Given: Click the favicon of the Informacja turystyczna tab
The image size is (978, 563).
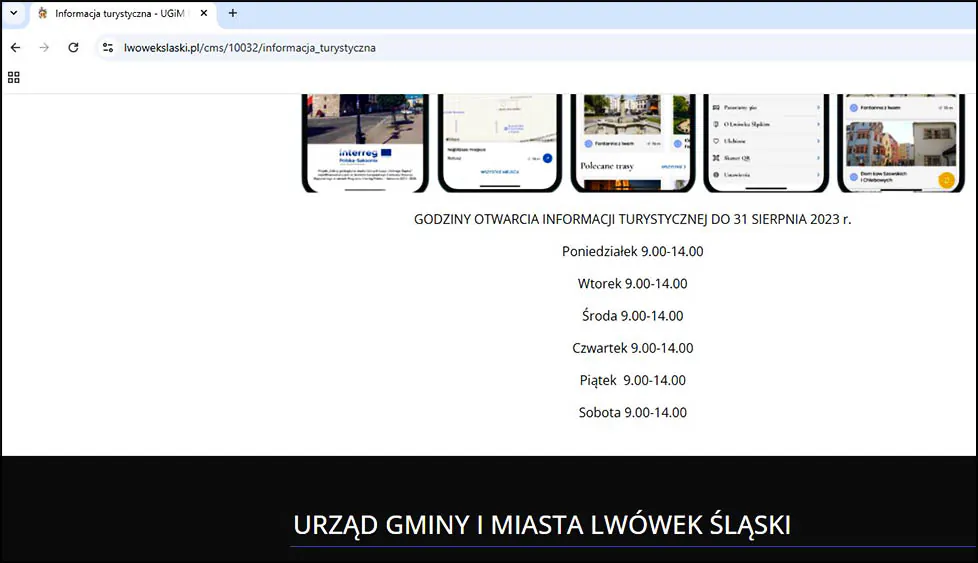Looking at the screenshot, I should click(42, 13).
